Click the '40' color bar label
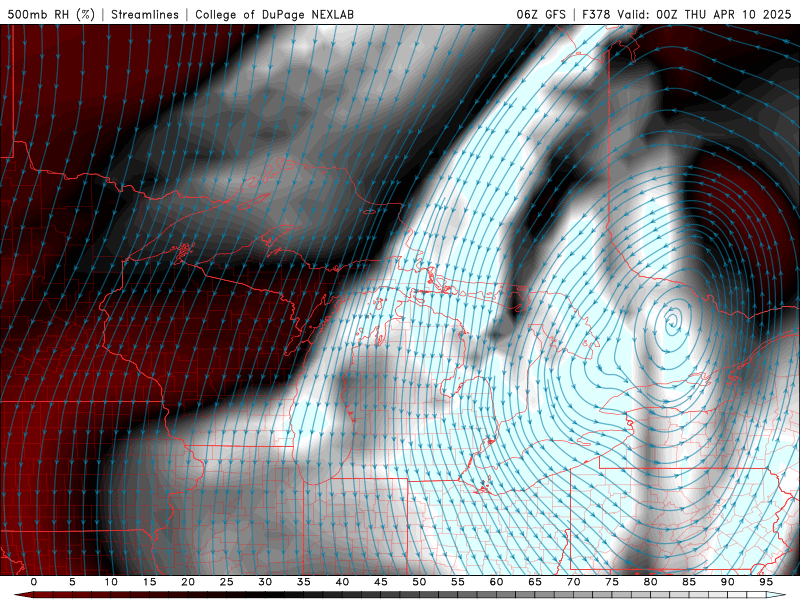 (342, 582)
